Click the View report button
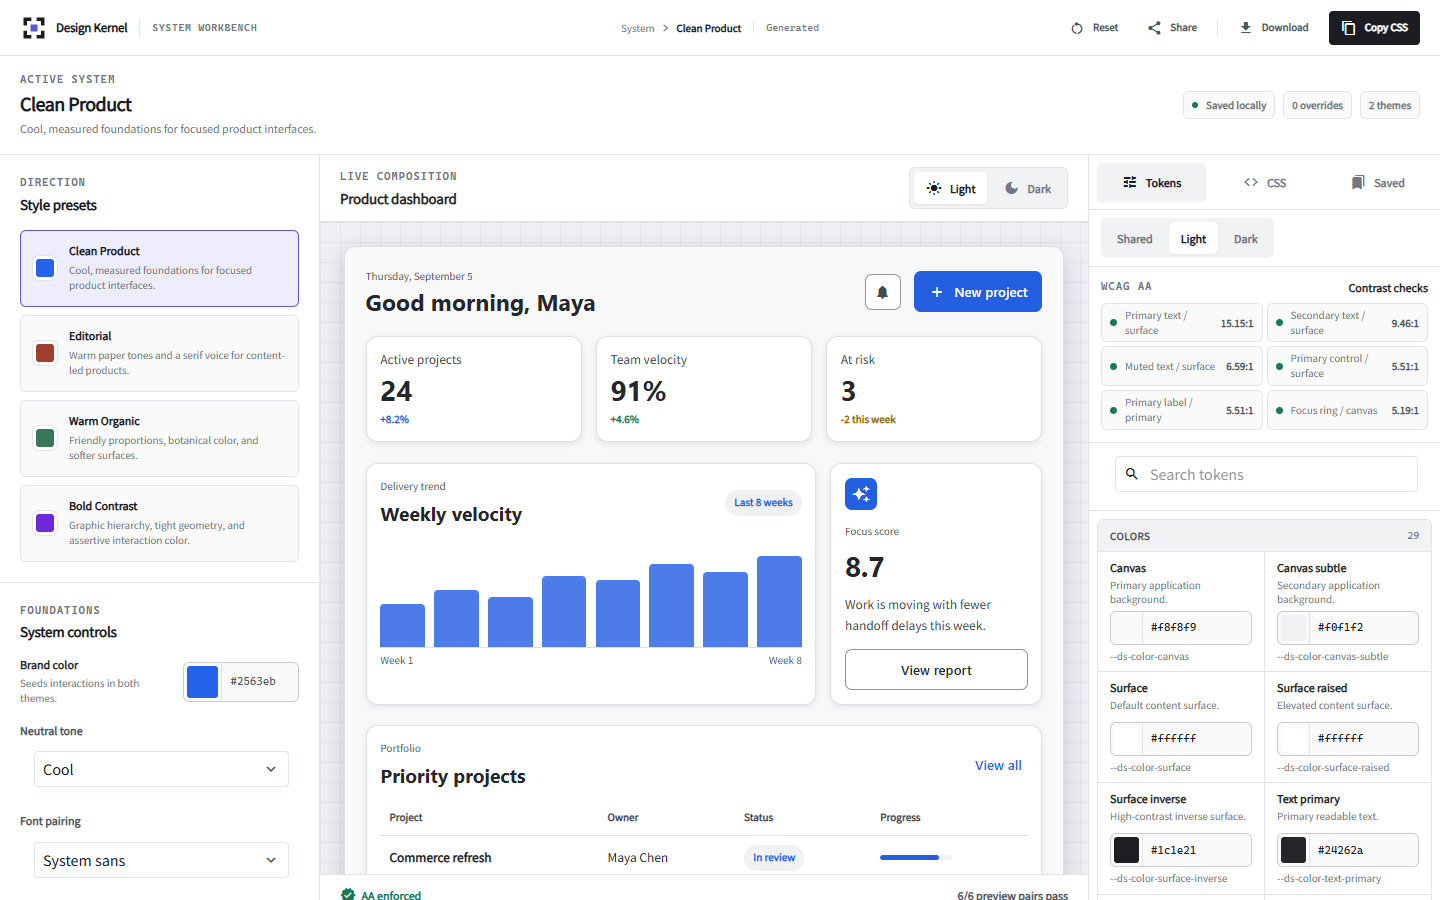Image resolution: width=1440 pixels, height=900 pixels. pos(936,670)
